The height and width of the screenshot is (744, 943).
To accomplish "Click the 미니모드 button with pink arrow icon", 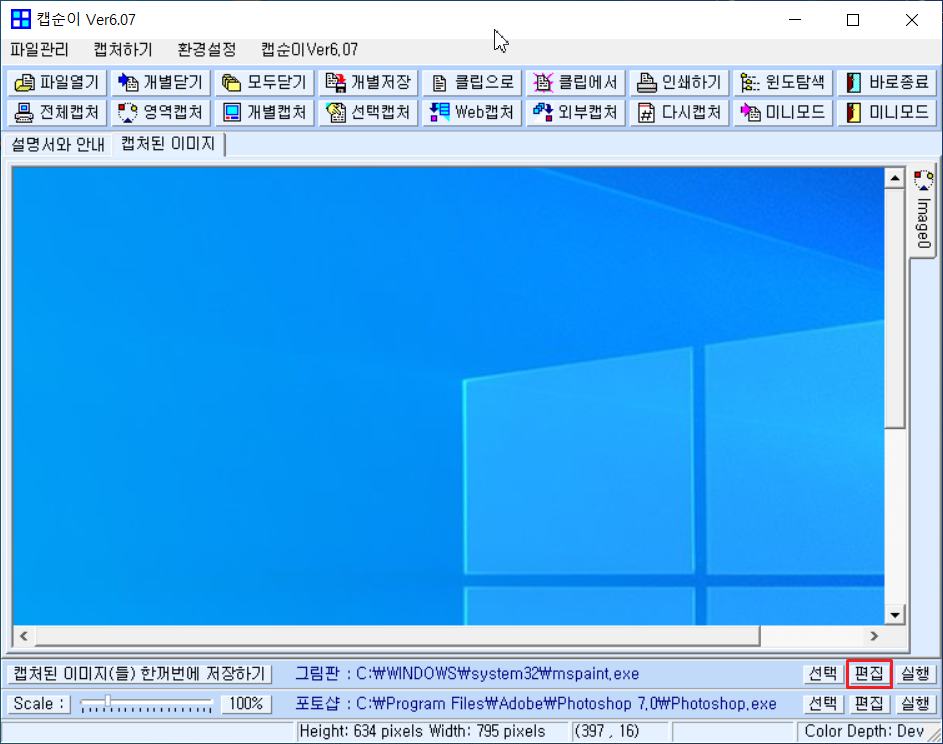I will [x=783, y=112].
